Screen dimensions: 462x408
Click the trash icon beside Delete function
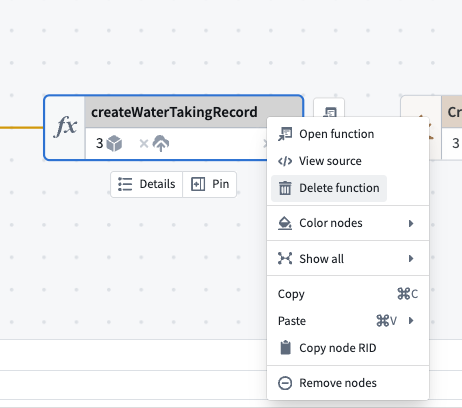pyautogui.click(x=285, y=188)
